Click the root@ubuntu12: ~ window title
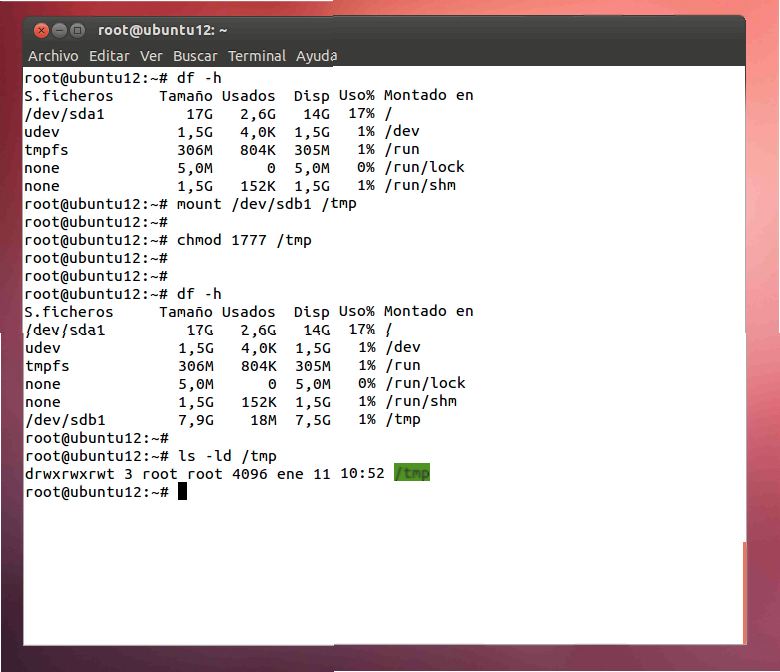The height and width of the screenshot is (672, 780). (x=163, y=31)
